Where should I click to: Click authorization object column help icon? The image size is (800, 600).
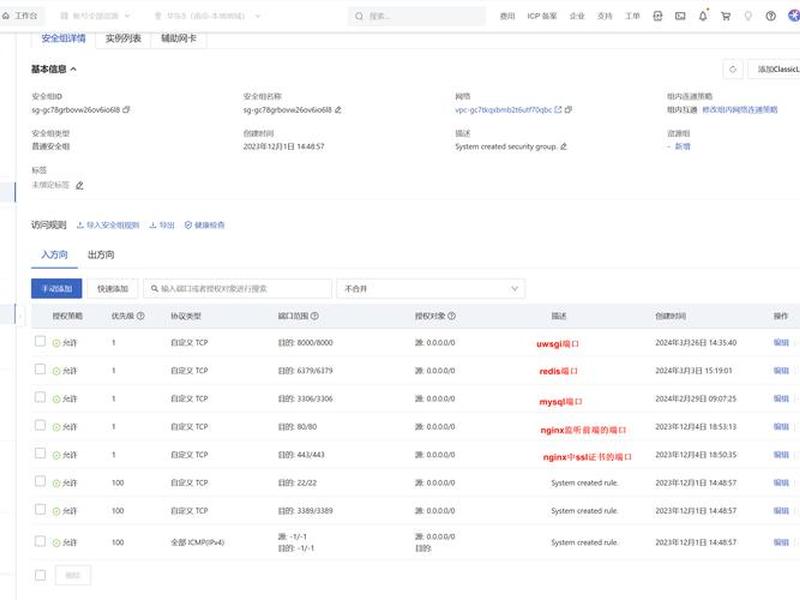(452, 316)
